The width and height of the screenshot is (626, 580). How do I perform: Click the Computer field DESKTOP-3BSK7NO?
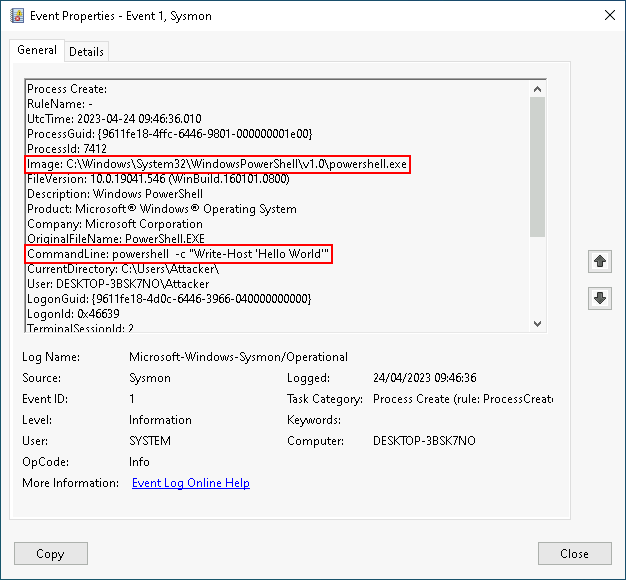[x=424, y=441]
